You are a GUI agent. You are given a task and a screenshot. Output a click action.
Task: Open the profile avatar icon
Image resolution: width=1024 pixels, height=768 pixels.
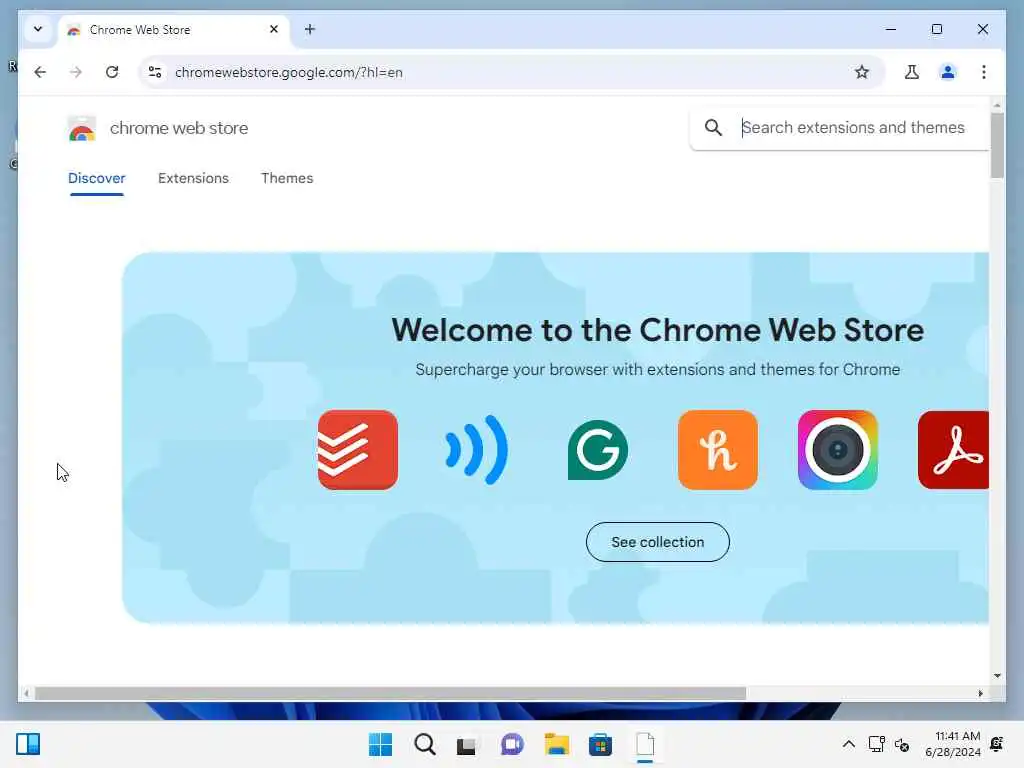click(948, 72)
